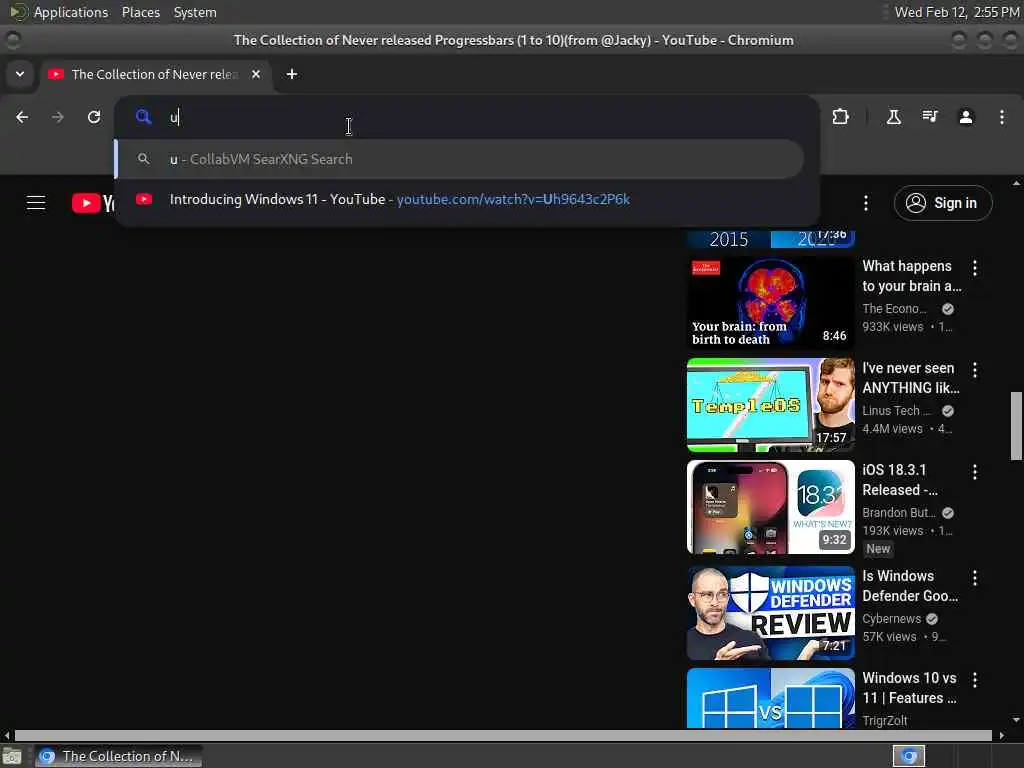Open Chrome Labs flask icon
Viewport: 1024px width, 768px height.
click(893, 117)
